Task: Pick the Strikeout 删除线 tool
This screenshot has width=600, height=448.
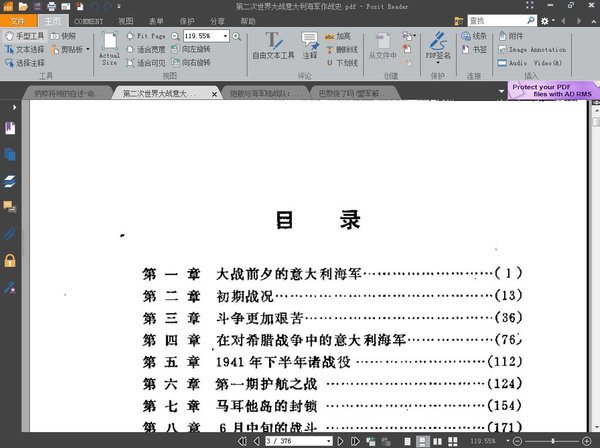Action: click(x=341, y=49)
